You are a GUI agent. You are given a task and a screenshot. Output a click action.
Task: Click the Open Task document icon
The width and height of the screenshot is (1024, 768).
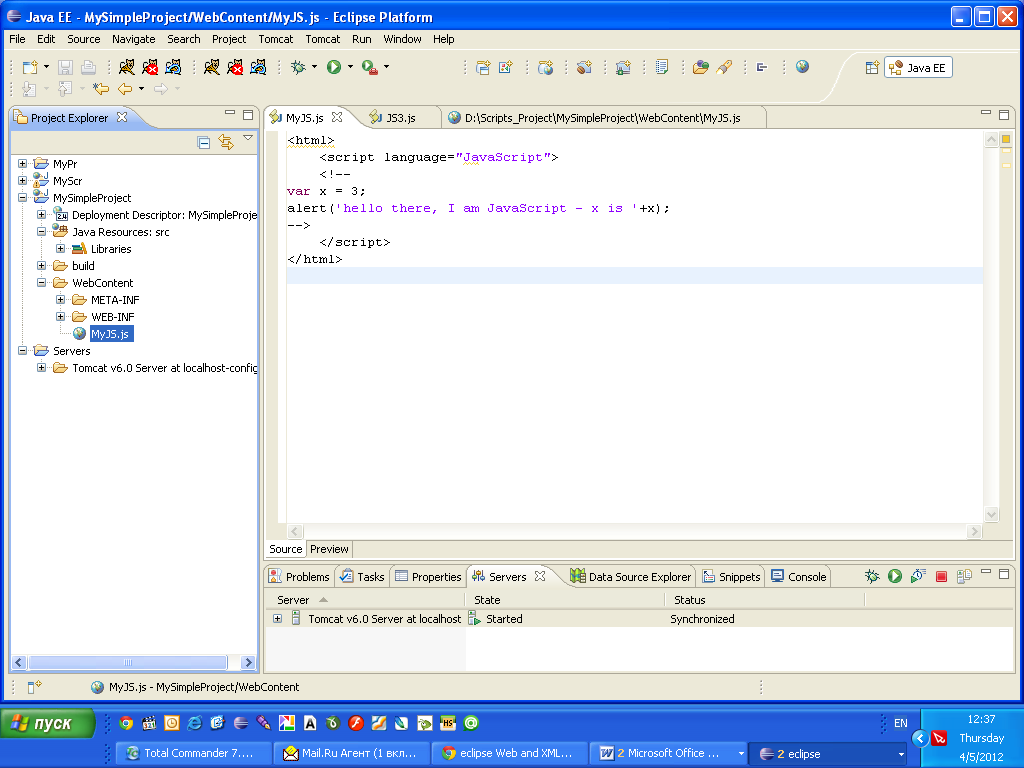click(x=662, y=67)
